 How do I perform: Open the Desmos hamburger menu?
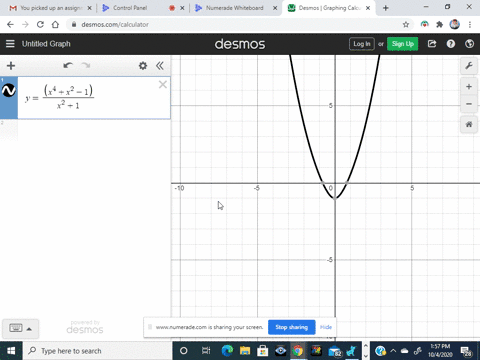(x=10, y=44)
